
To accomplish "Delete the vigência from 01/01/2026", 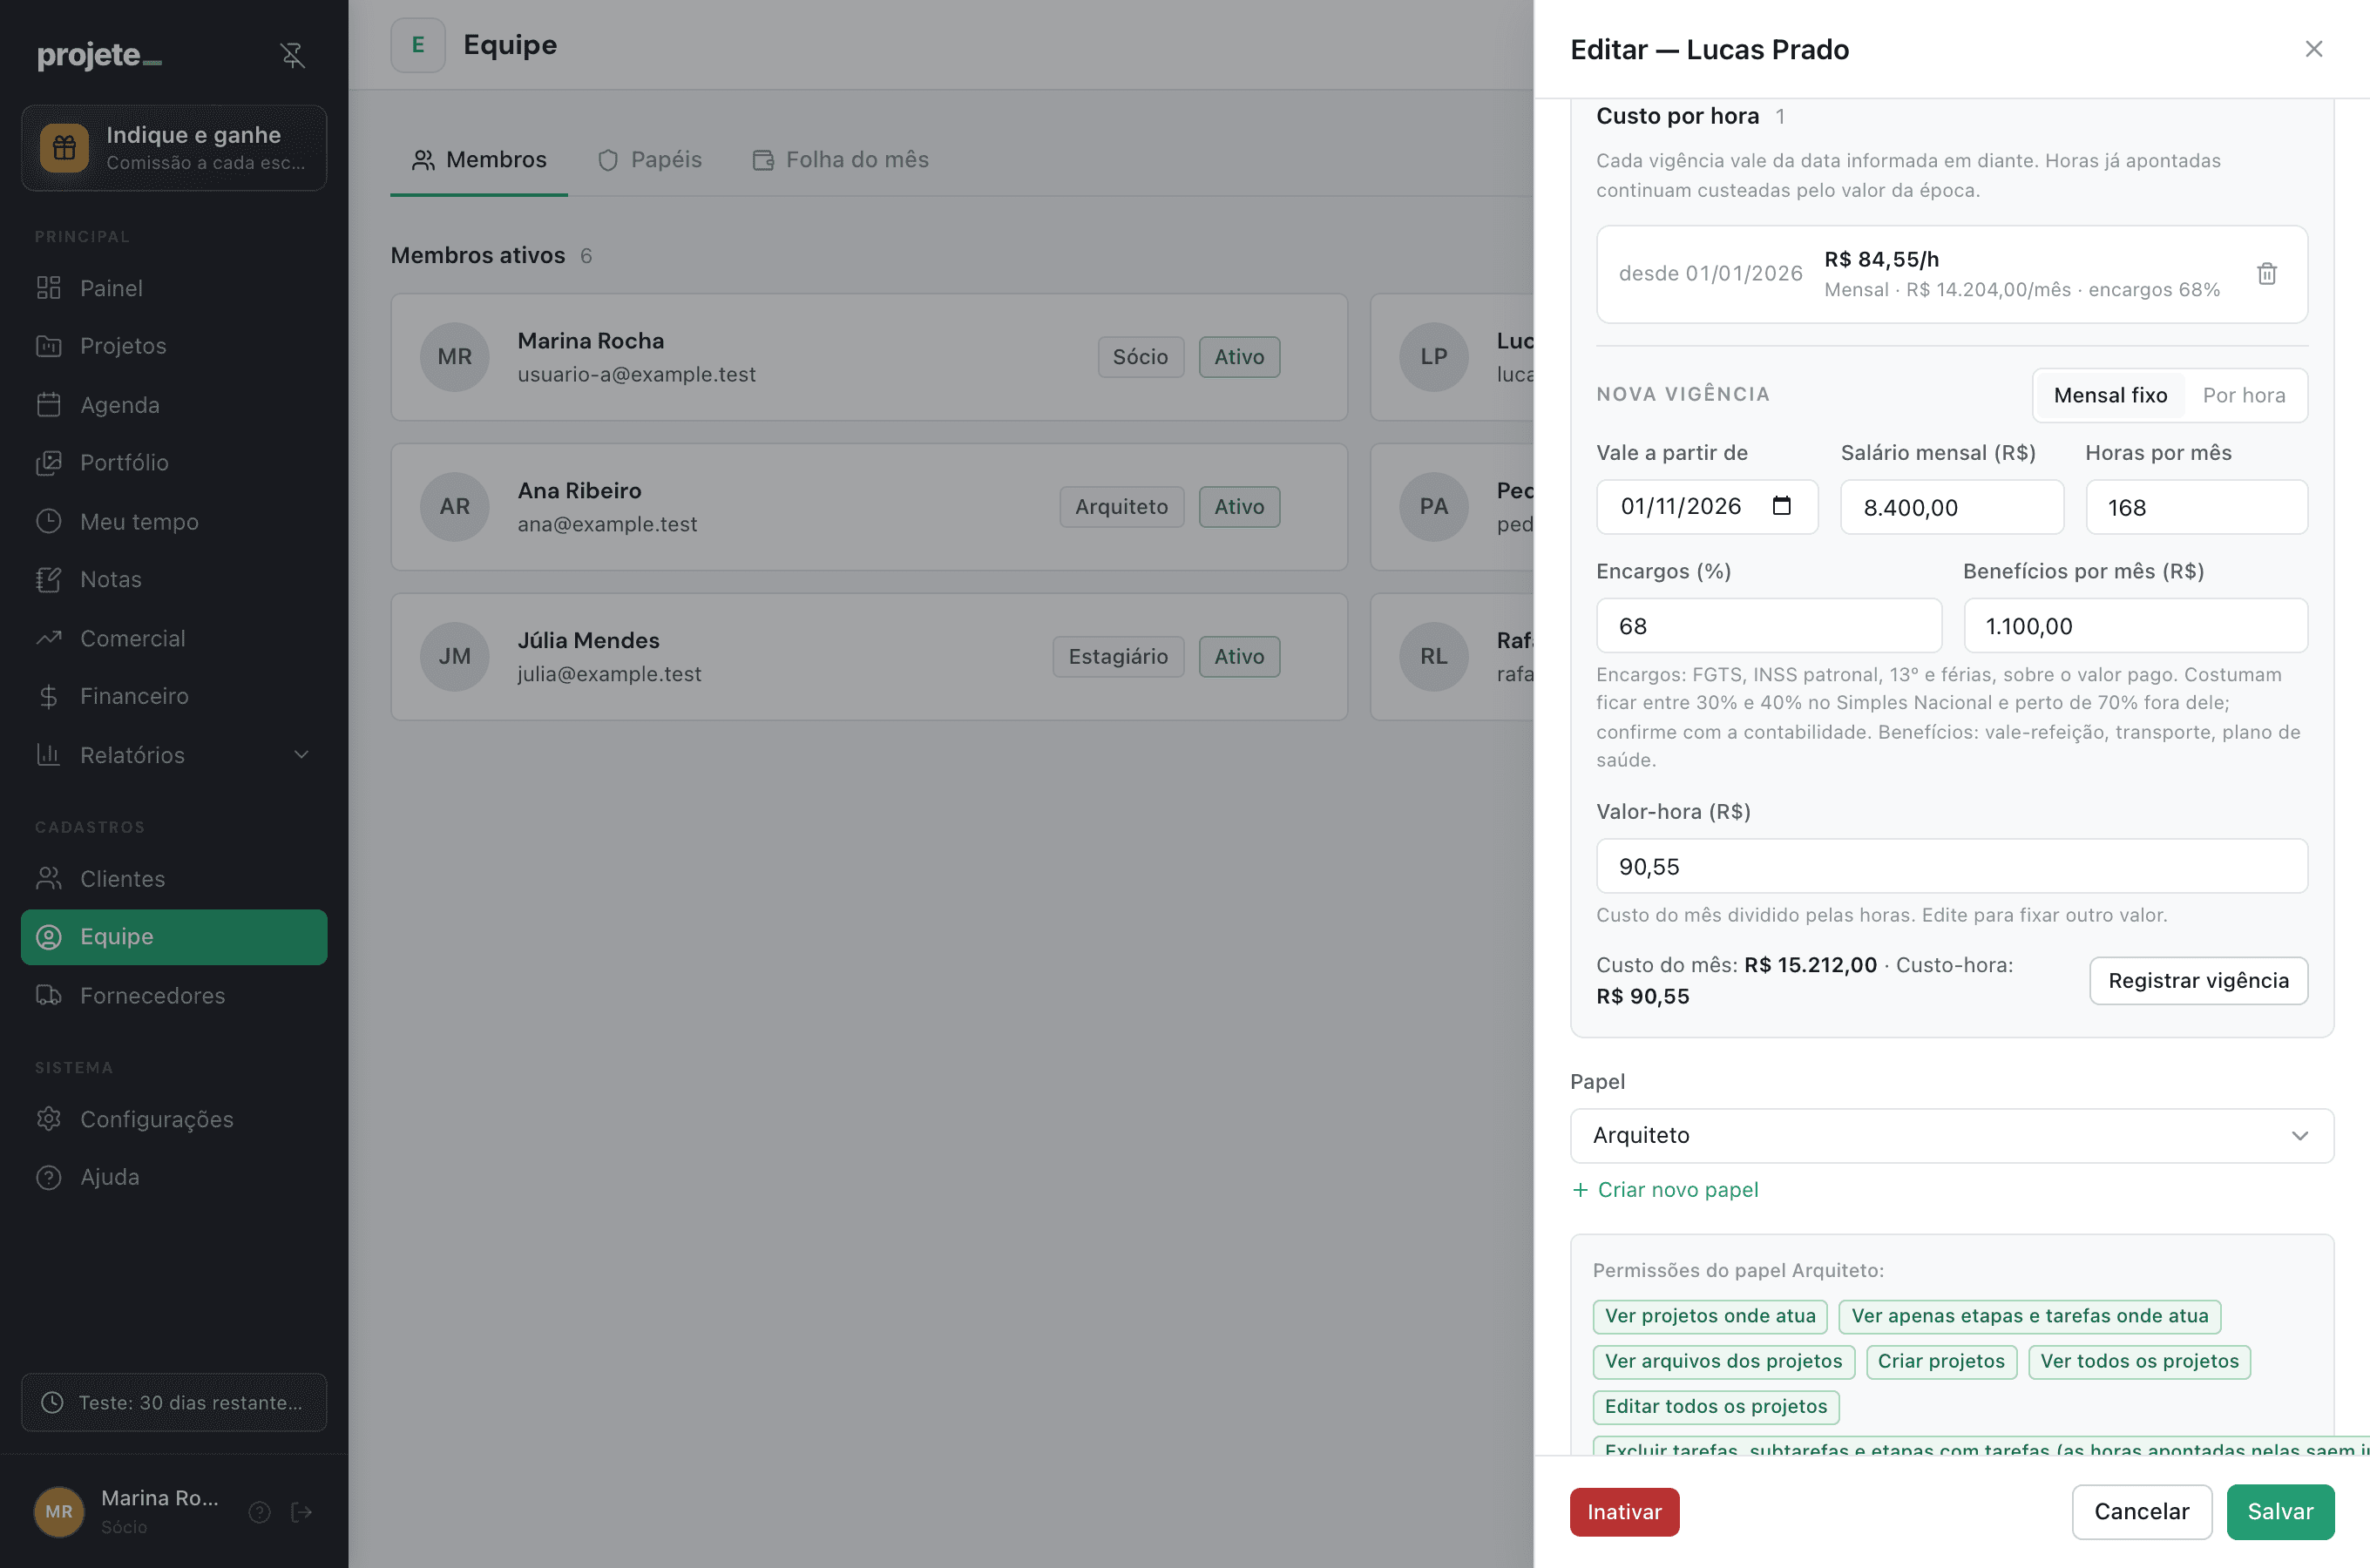I will coord(2266,274).
